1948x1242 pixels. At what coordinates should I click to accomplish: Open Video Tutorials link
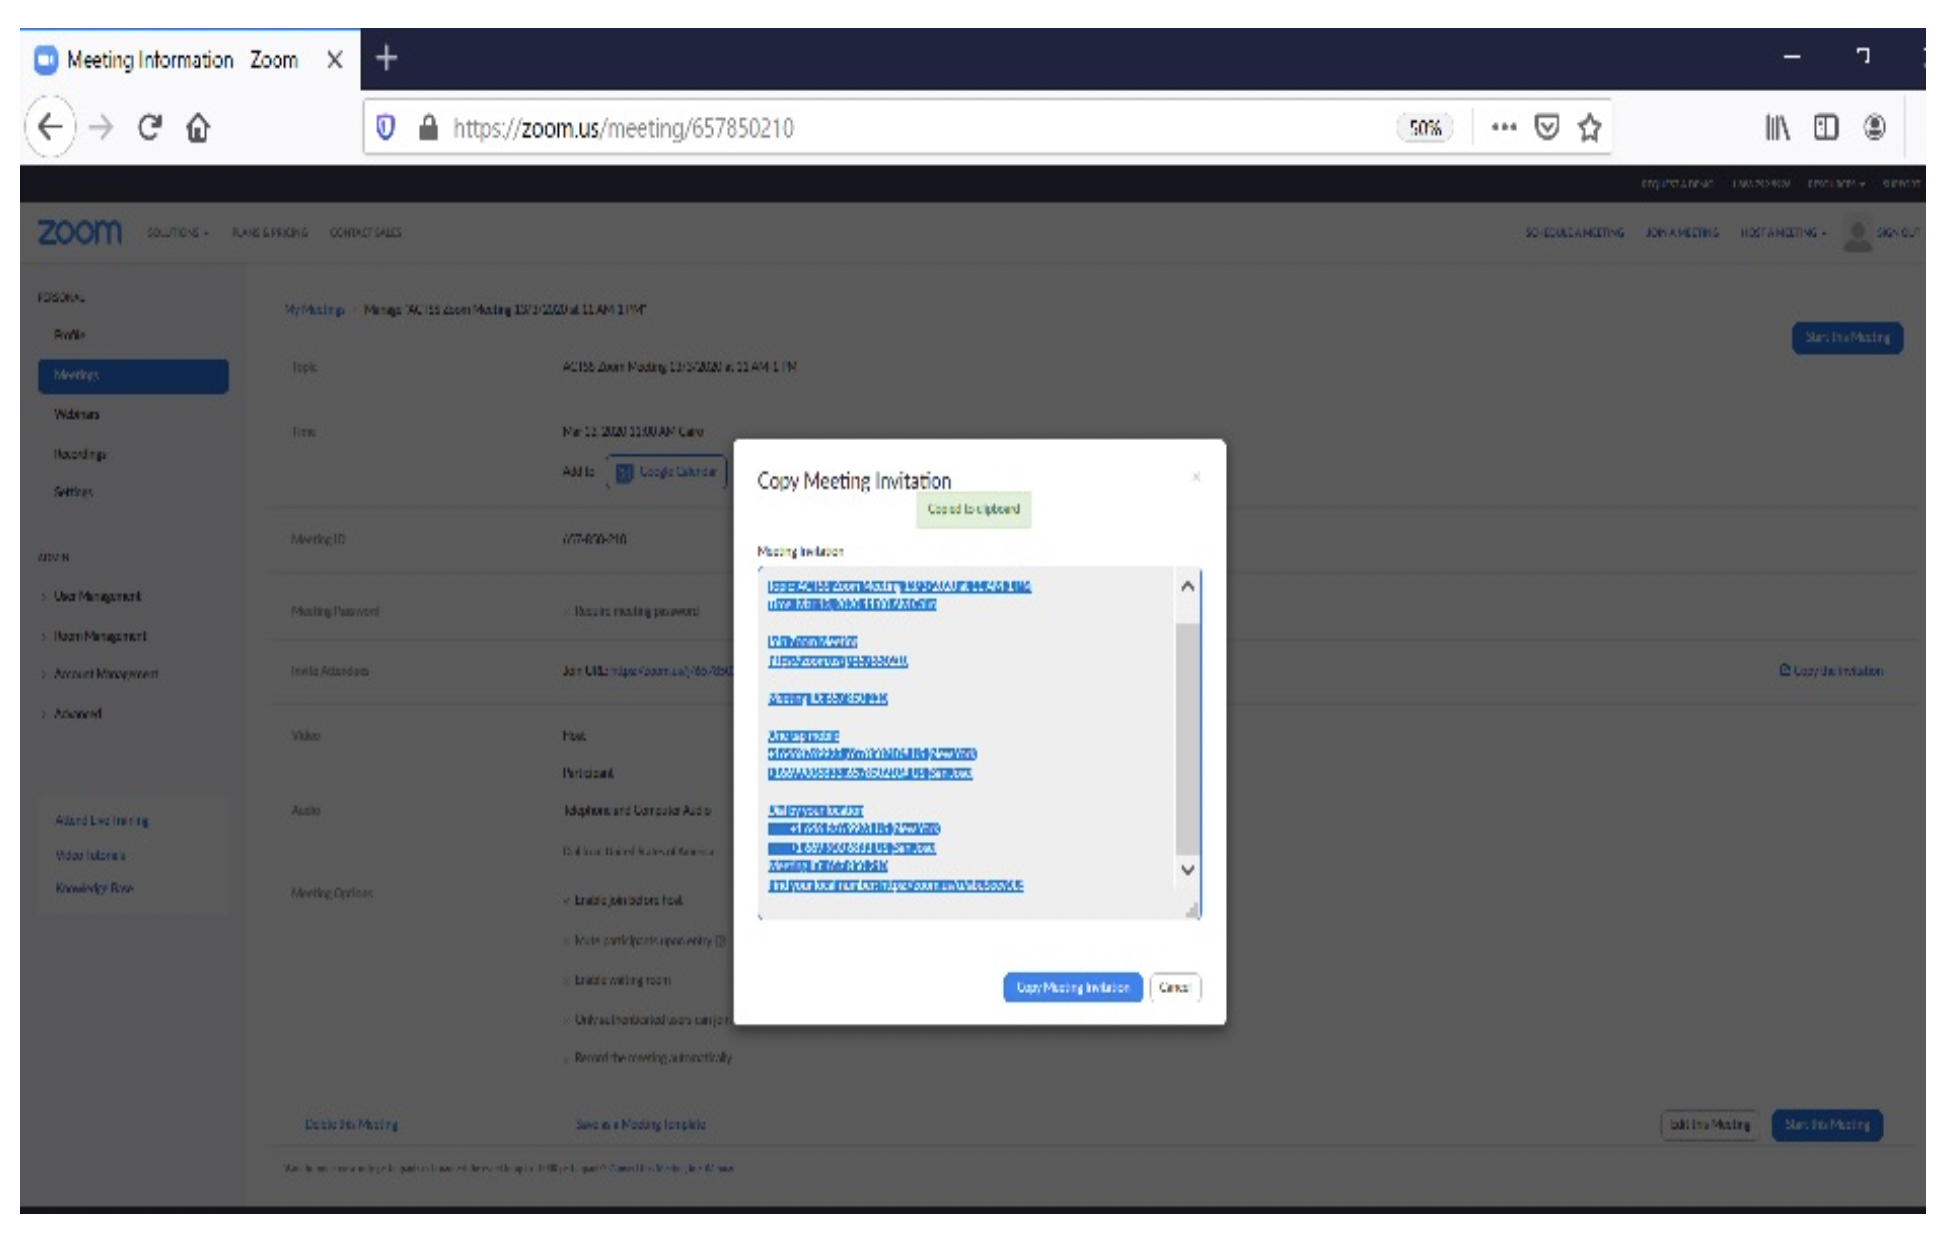pos(90,855)
